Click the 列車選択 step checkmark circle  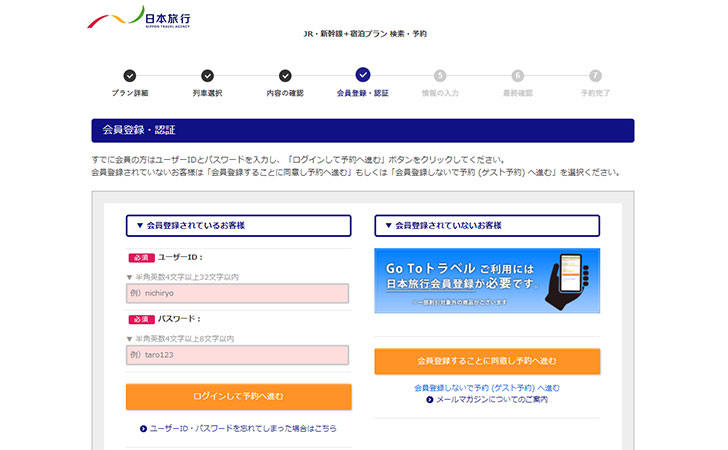[208, 75]
